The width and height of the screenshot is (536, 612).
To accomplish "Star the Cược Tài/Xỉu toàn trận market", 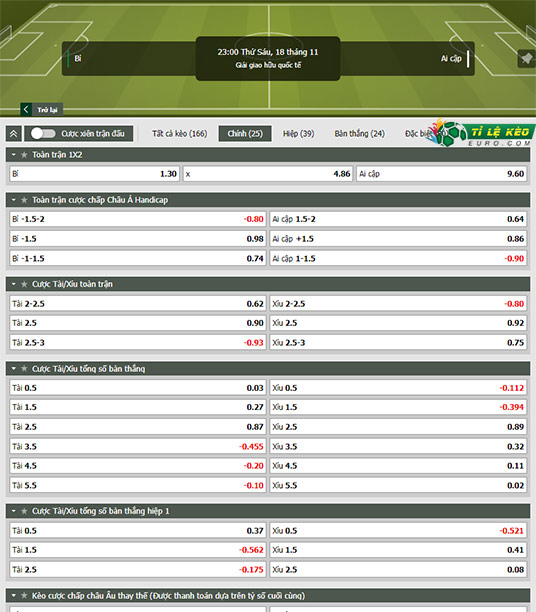I will click(24, 284).
